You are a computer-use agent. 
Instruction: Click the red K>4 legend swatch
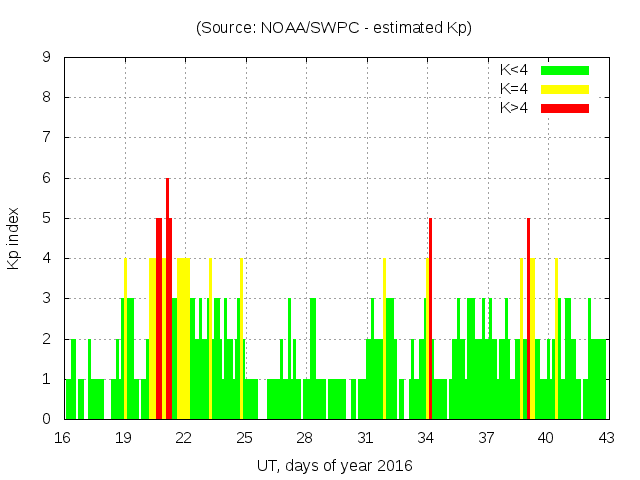[565, 107]
